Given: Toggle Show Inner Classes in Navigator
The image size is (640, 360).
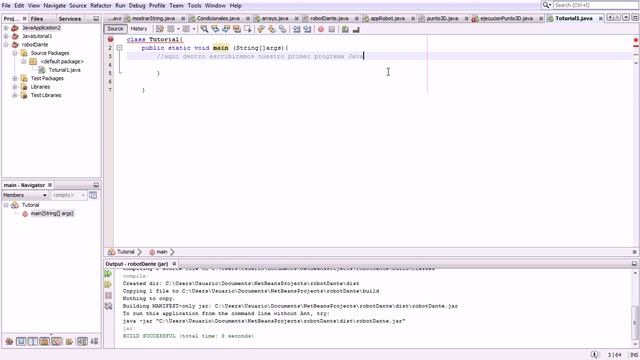Looking at the screenshot, I should tap(57, 341).
